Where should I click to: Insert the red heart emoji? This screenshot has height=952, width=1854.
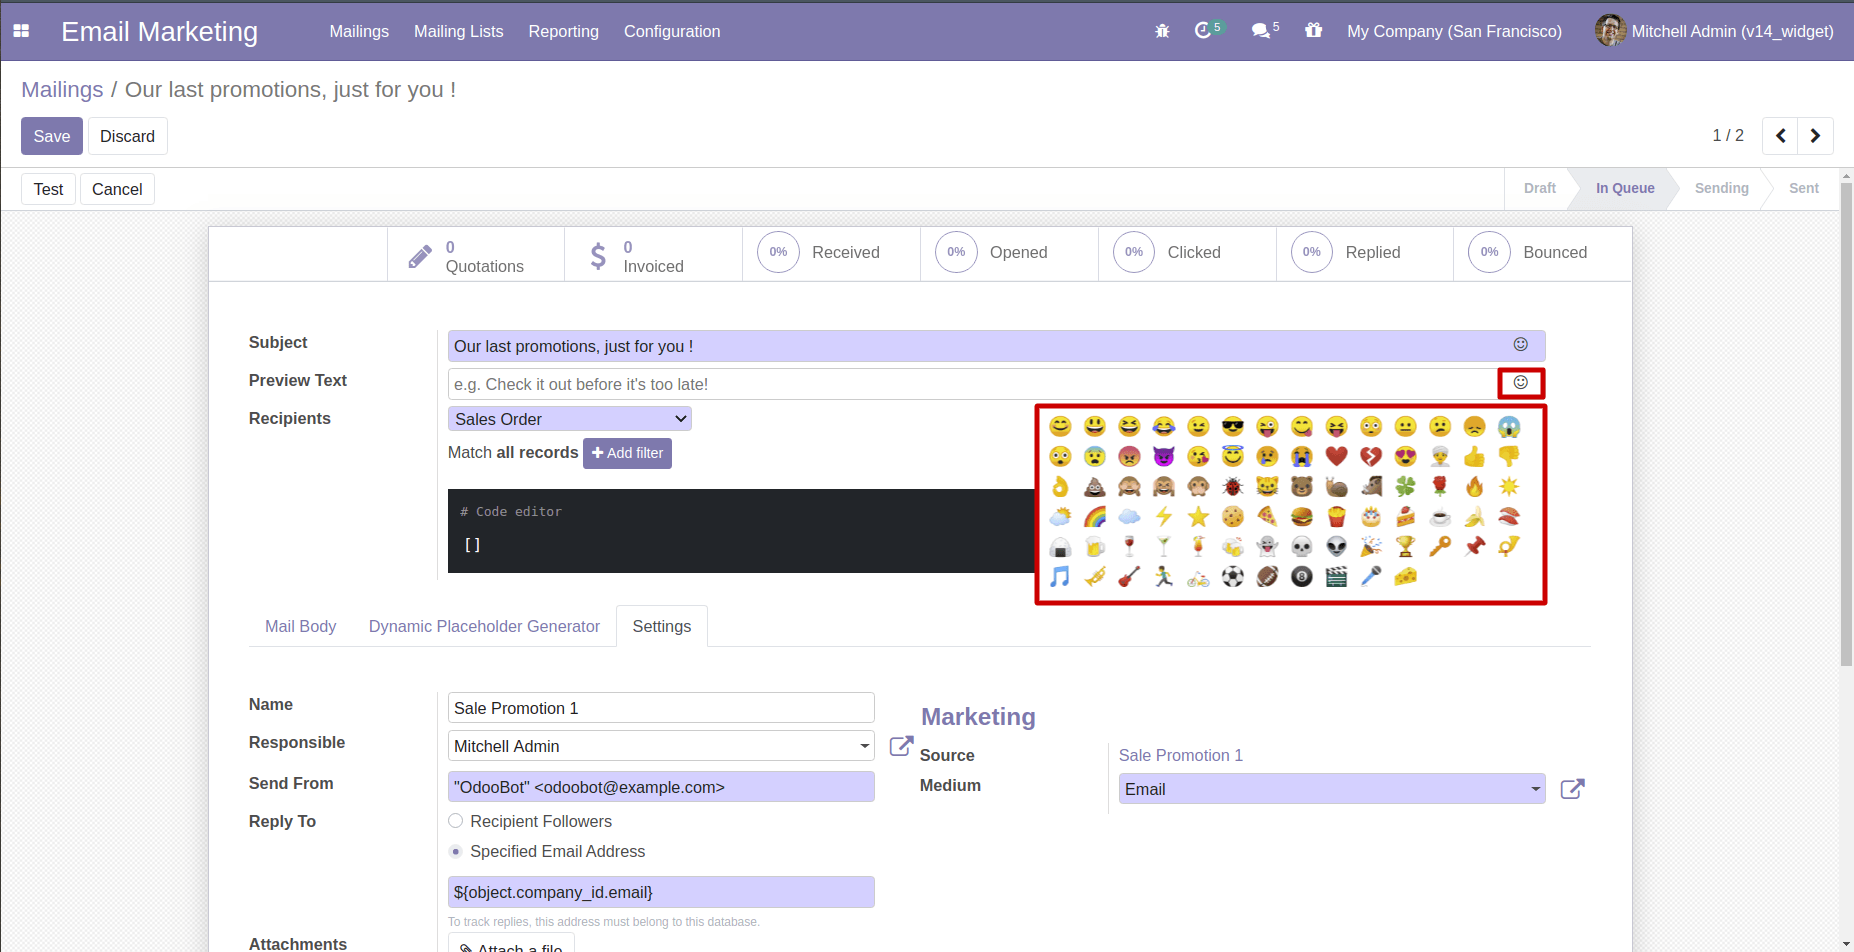[1336, 457]
